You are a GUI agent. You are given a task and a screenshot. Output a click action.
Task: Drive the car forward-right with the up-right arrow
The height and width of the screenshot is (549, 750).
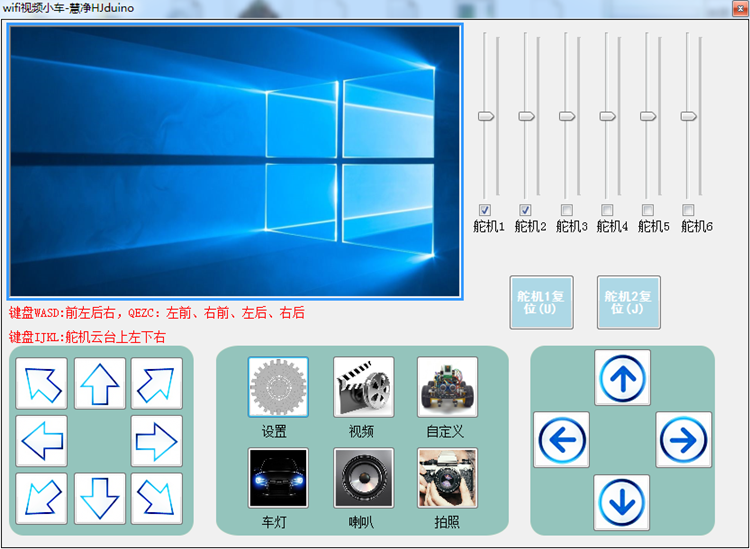coord(156,384)
